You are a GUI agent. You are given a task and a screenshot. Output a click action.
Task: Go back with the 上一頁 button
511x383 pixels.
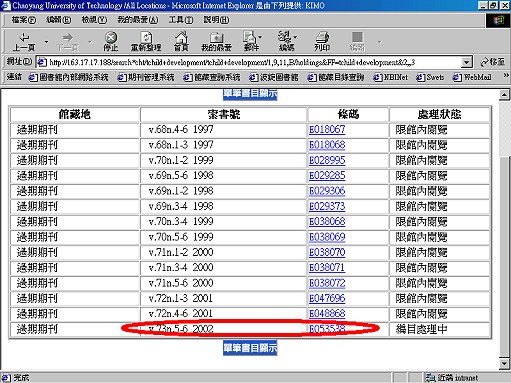pyautogui.click(x=24, y=41)
